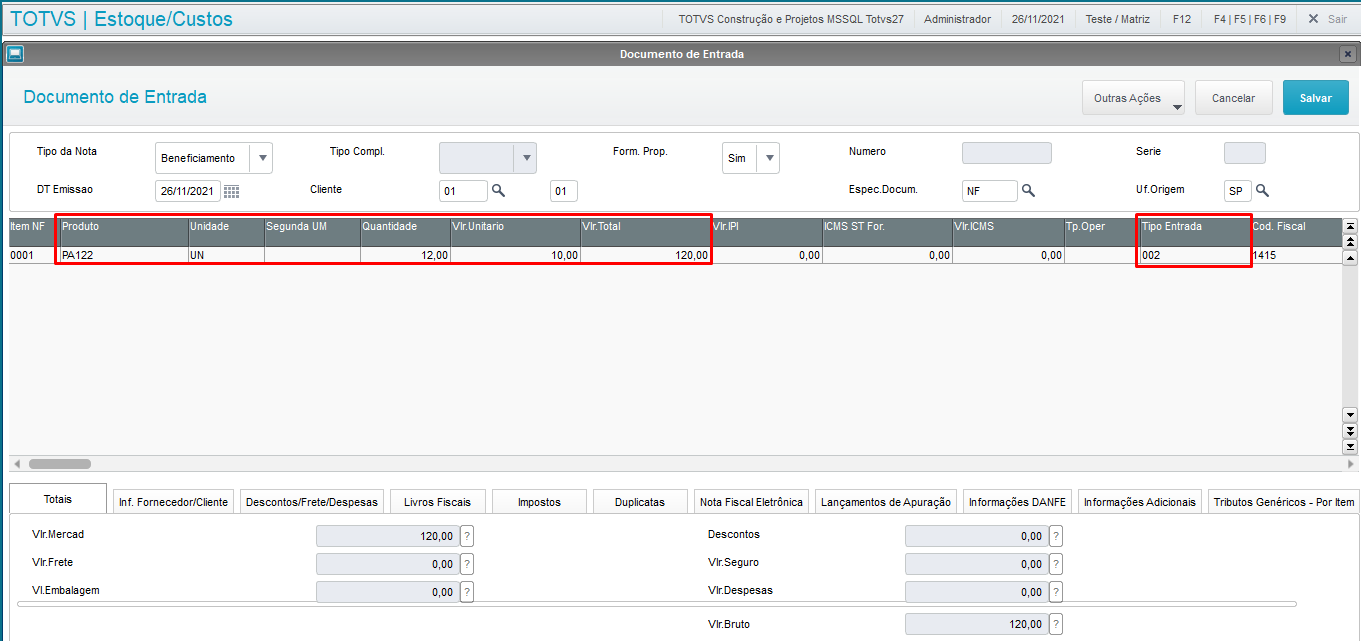
Task: Open the Outras Ações dropdown menu
Action: (x=1133, y=98)
